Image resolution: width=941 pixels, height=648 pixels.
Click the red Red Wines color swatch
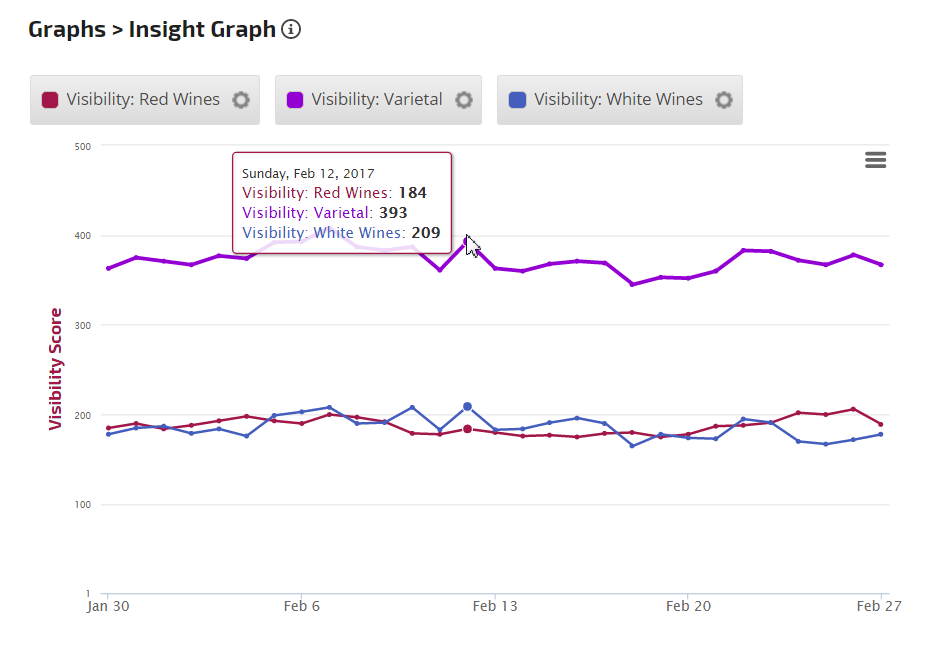click(x=49, y=100)
